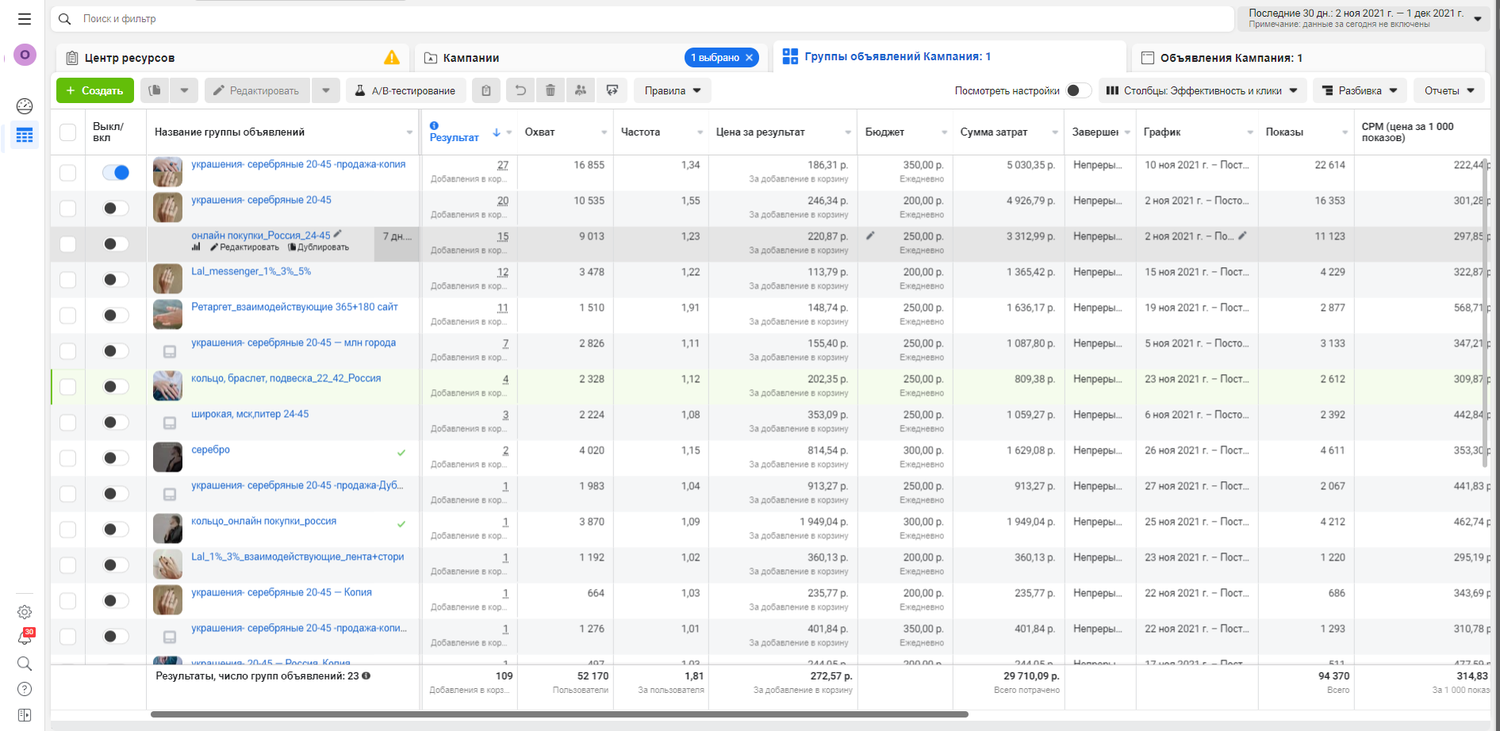1500x731 pixels.
Task: Click the horizontal scrollbar at bottom
Action: pyautogui.click(x=559, y=714)
